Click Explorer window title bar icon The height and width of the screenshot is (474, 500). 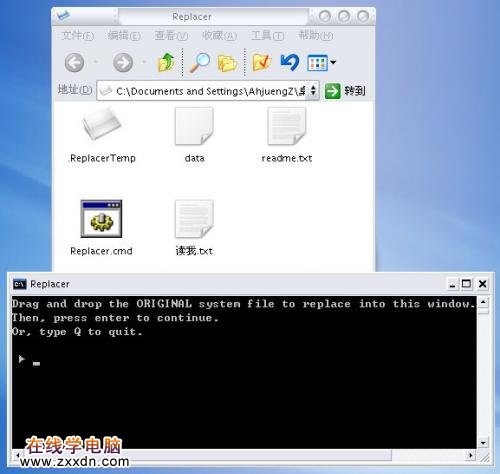(x=63, y=16)
